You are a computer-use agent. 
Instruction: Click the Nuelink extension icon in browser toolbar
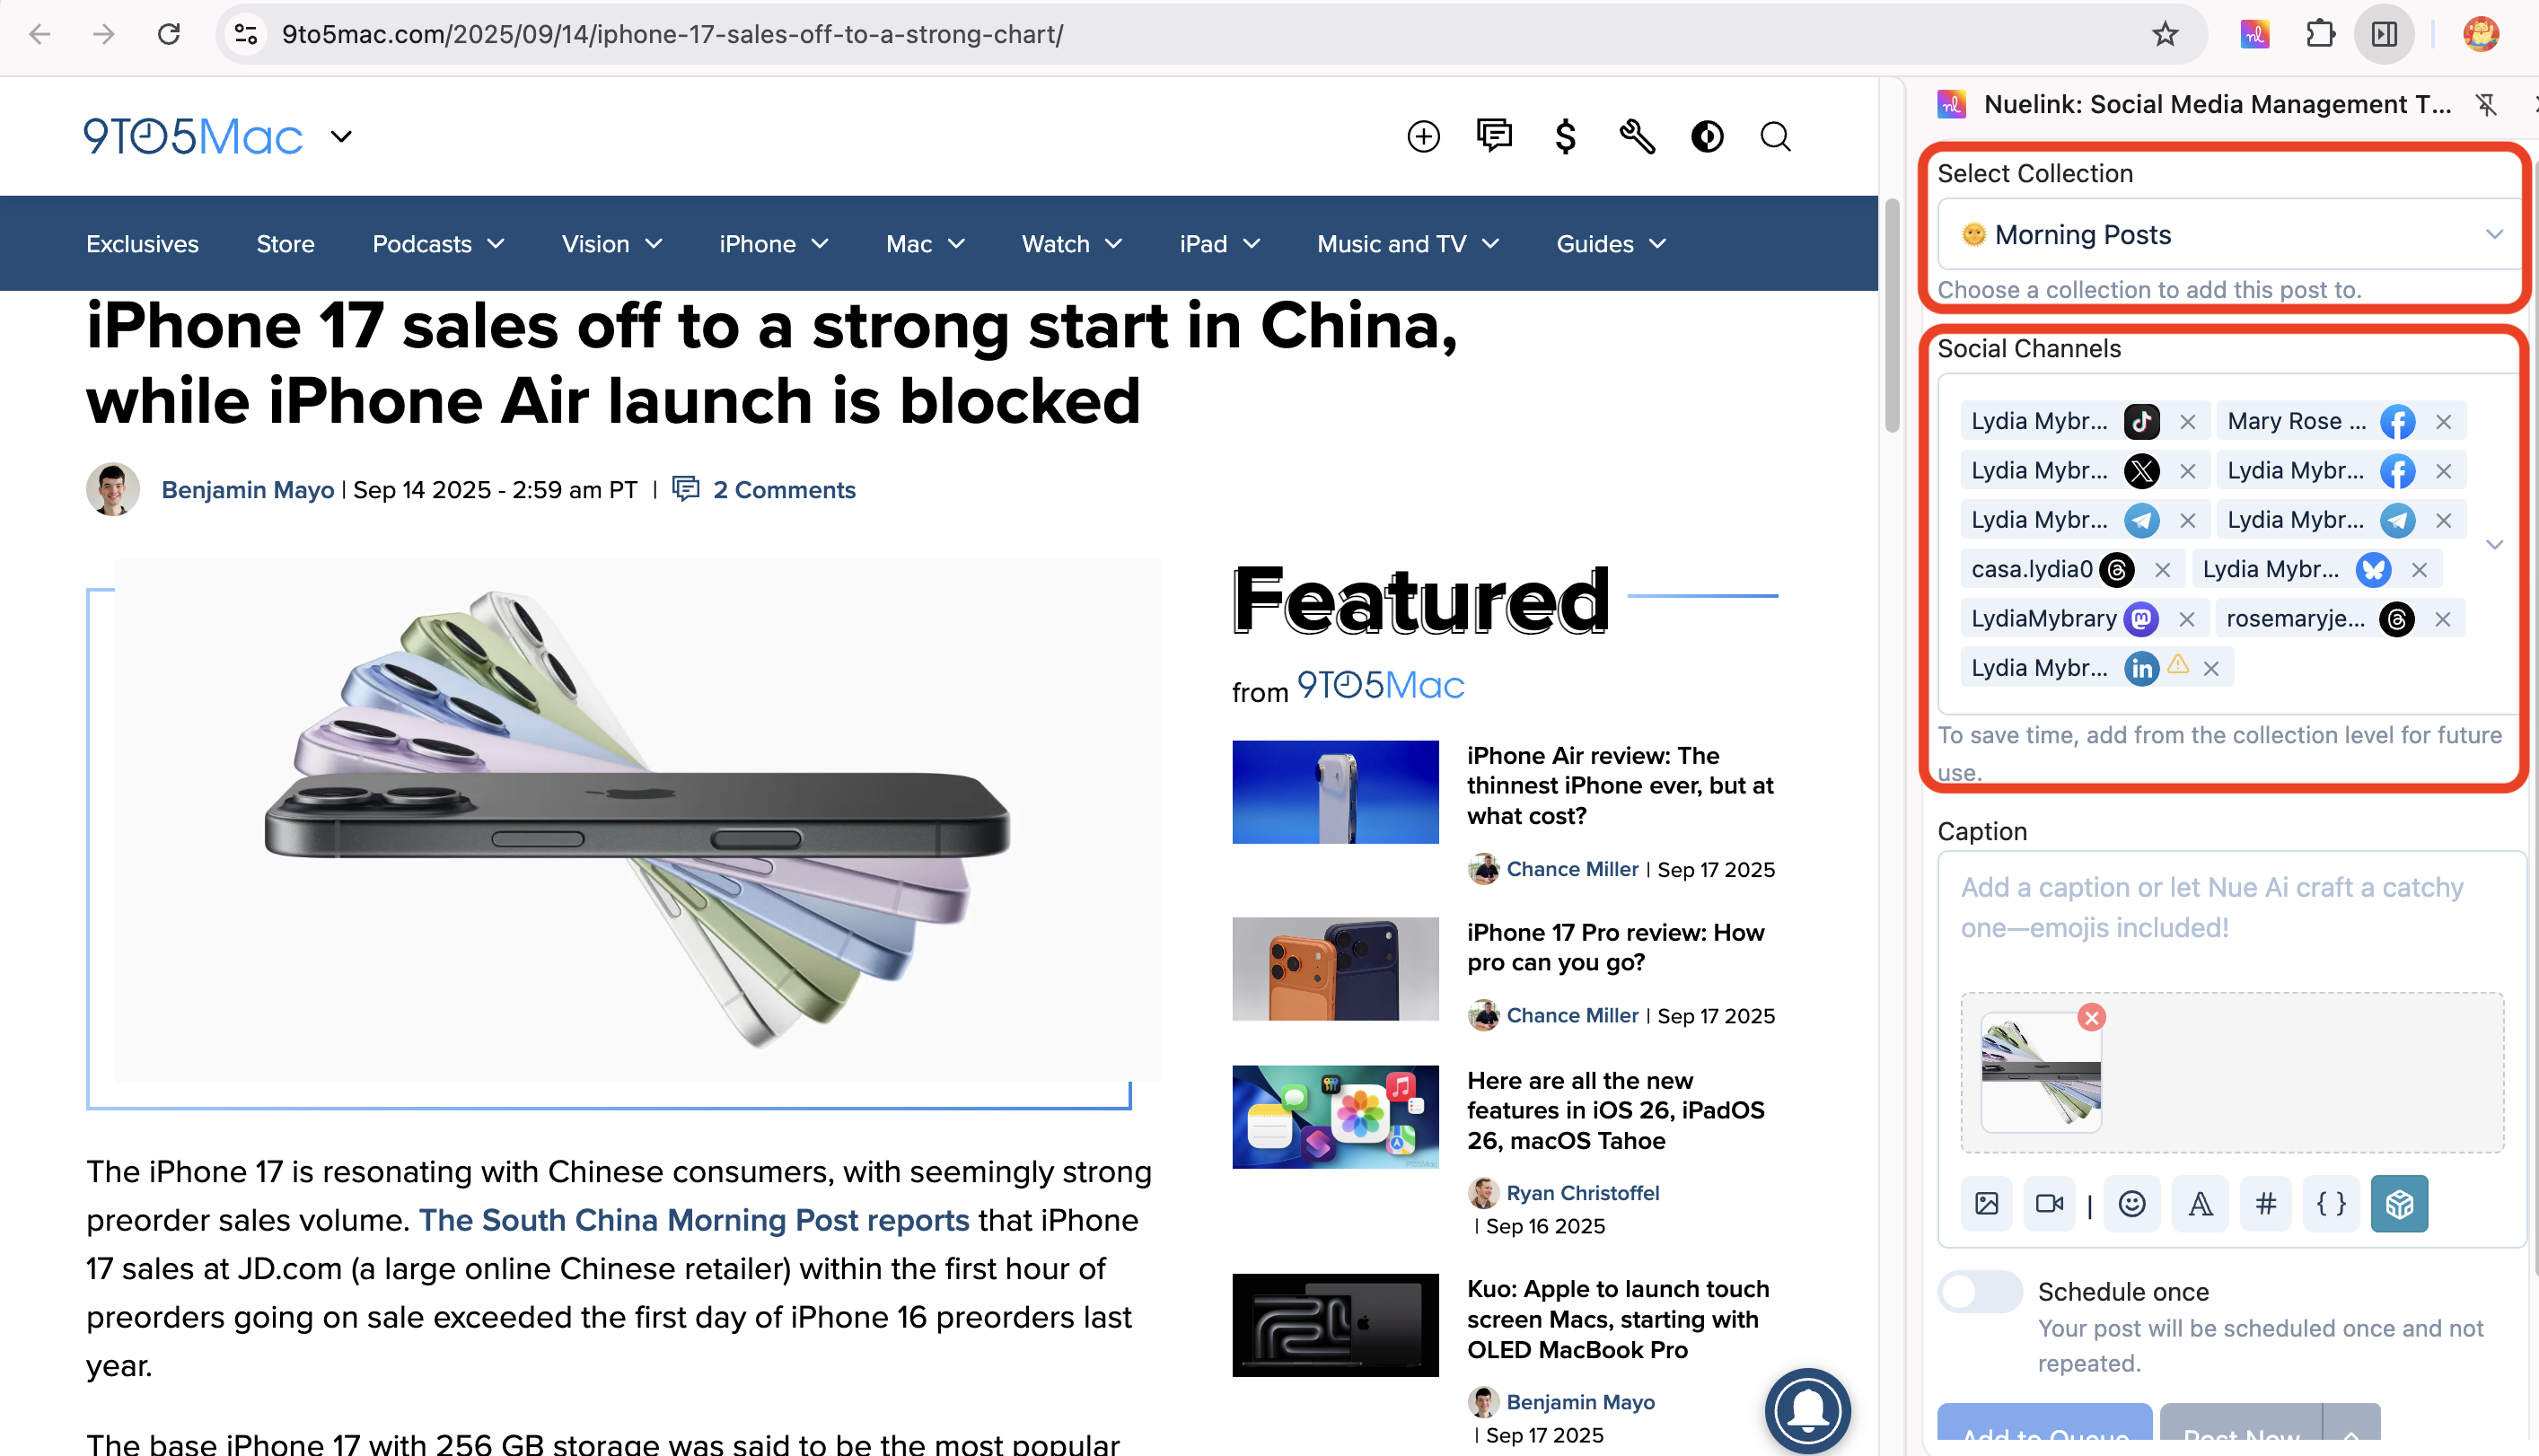tap(2254, 34)
